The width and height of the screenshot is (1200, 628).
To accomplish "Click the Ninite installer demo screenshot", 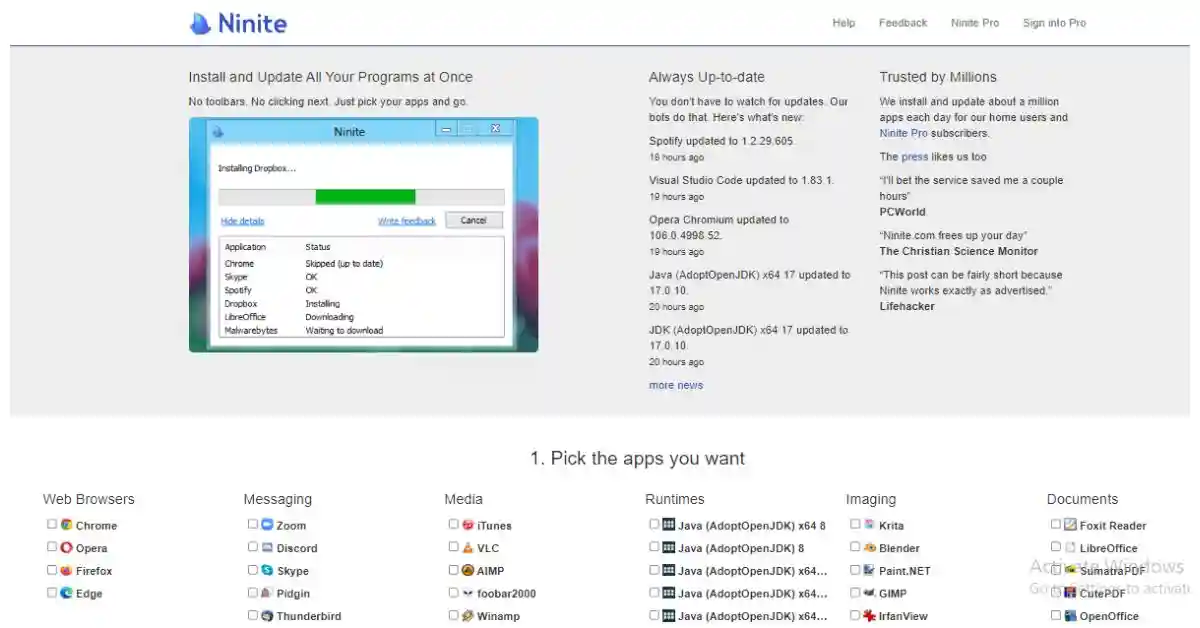I will point(364,235).
